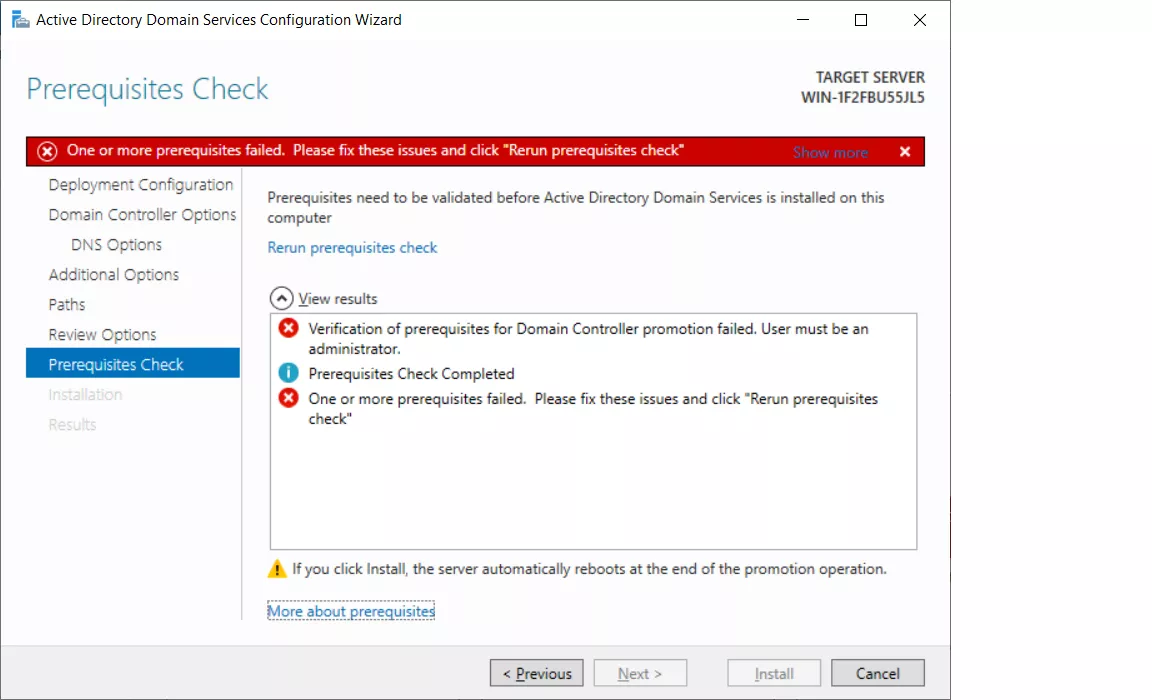Click error icon beside One or more prerequisites failed result
The image size is (1152, 700).
pos(289,397)
